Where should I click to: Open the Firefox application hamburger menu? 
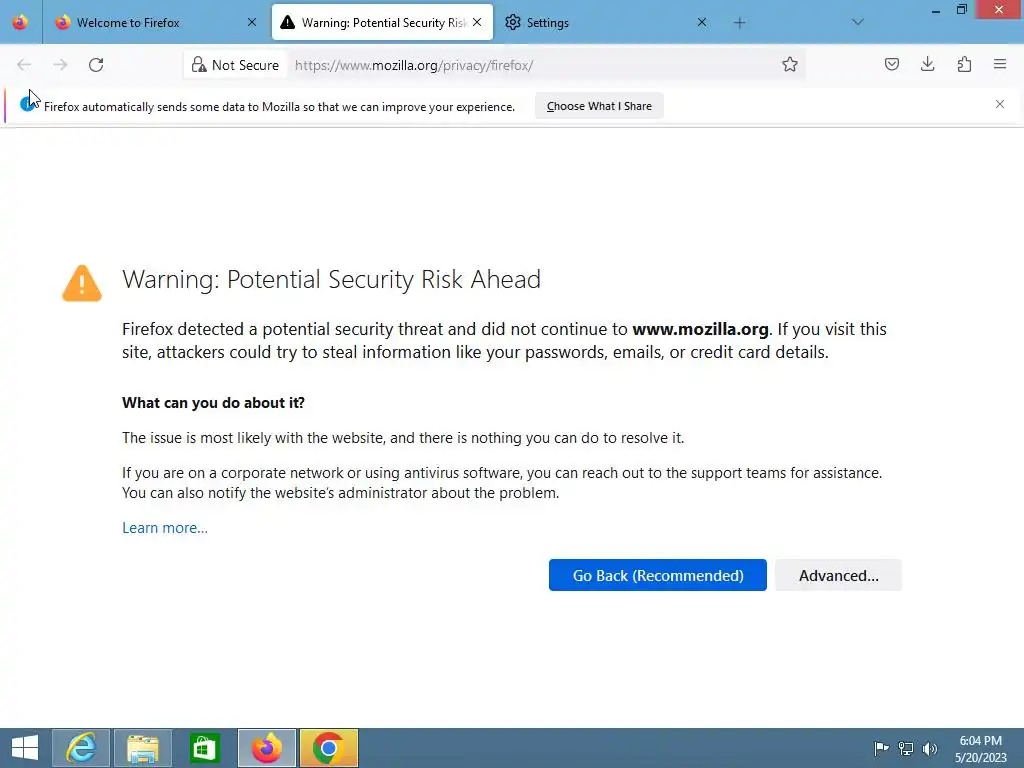[x=1000, y=64]
